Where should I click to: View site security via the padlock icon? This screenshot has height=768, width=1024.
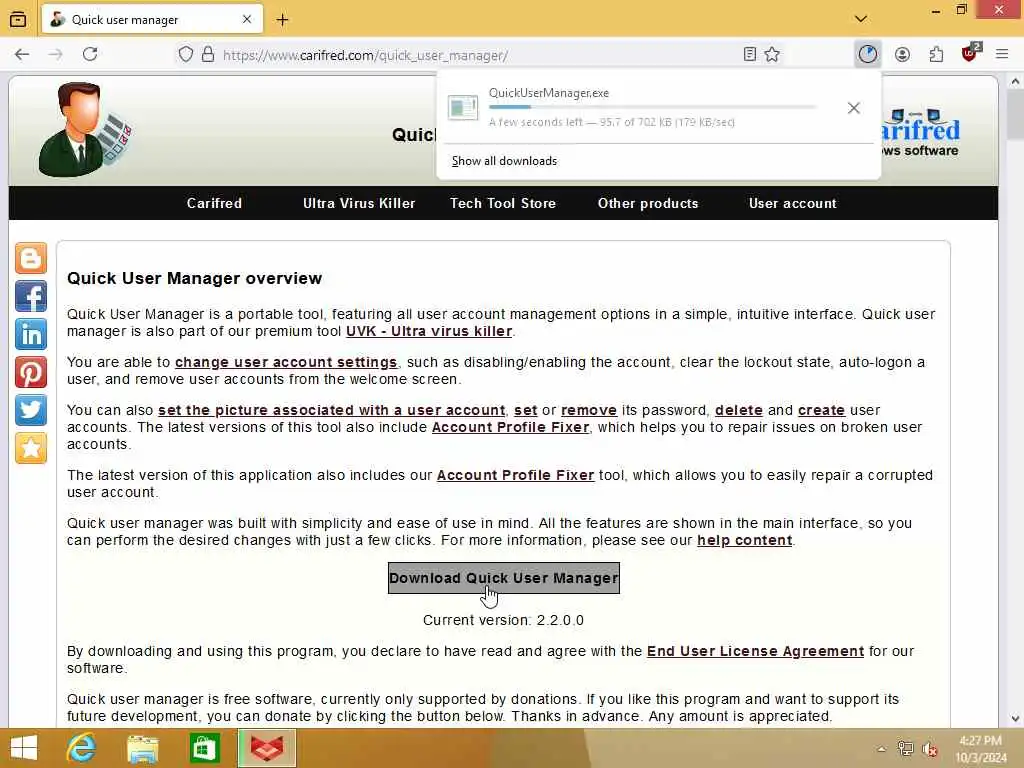tap(208, 55)
